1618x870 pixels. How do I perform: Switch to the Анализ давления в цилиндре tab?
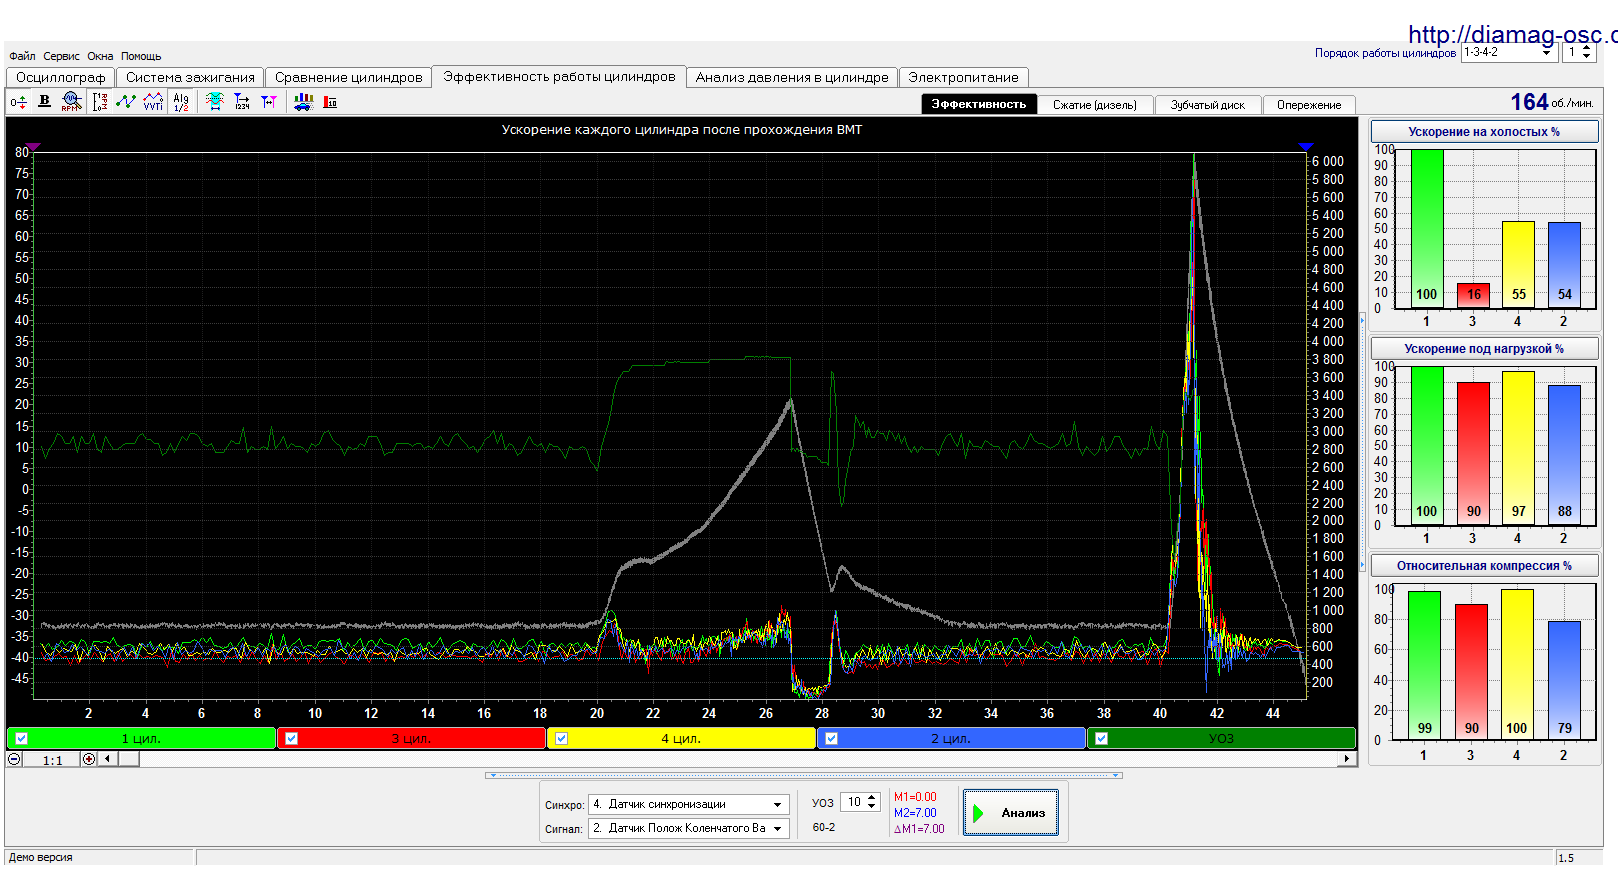[x=792, y=78]
